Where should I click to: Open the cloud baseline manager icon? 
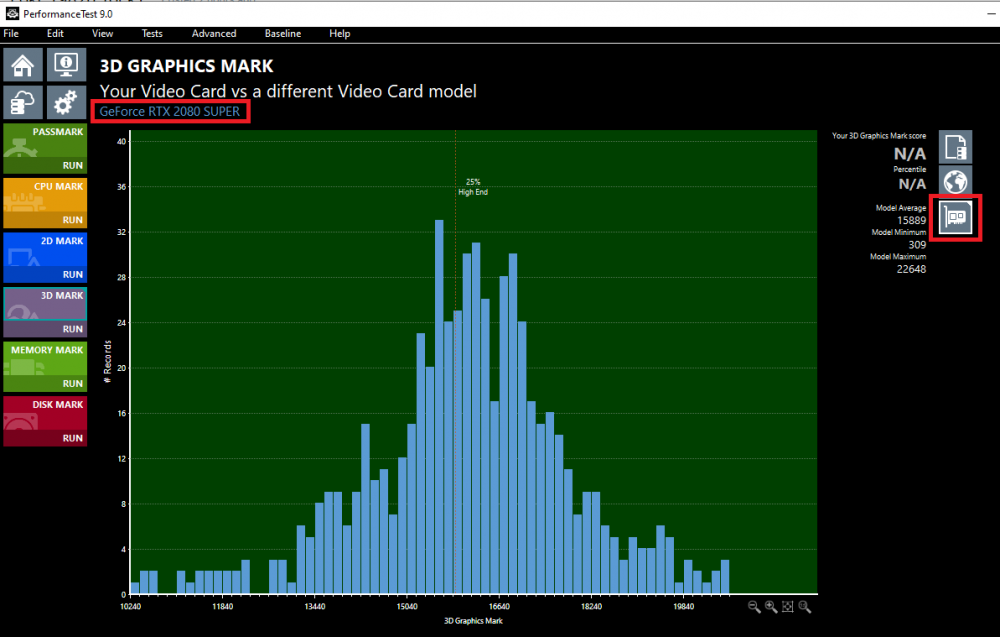[23, 102]
